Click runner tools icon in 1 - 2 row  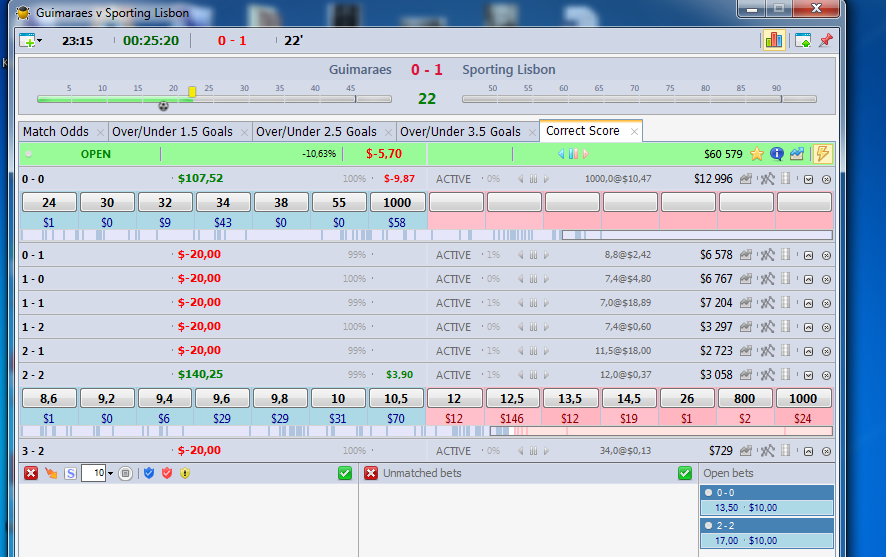click(x=767, y=327)
